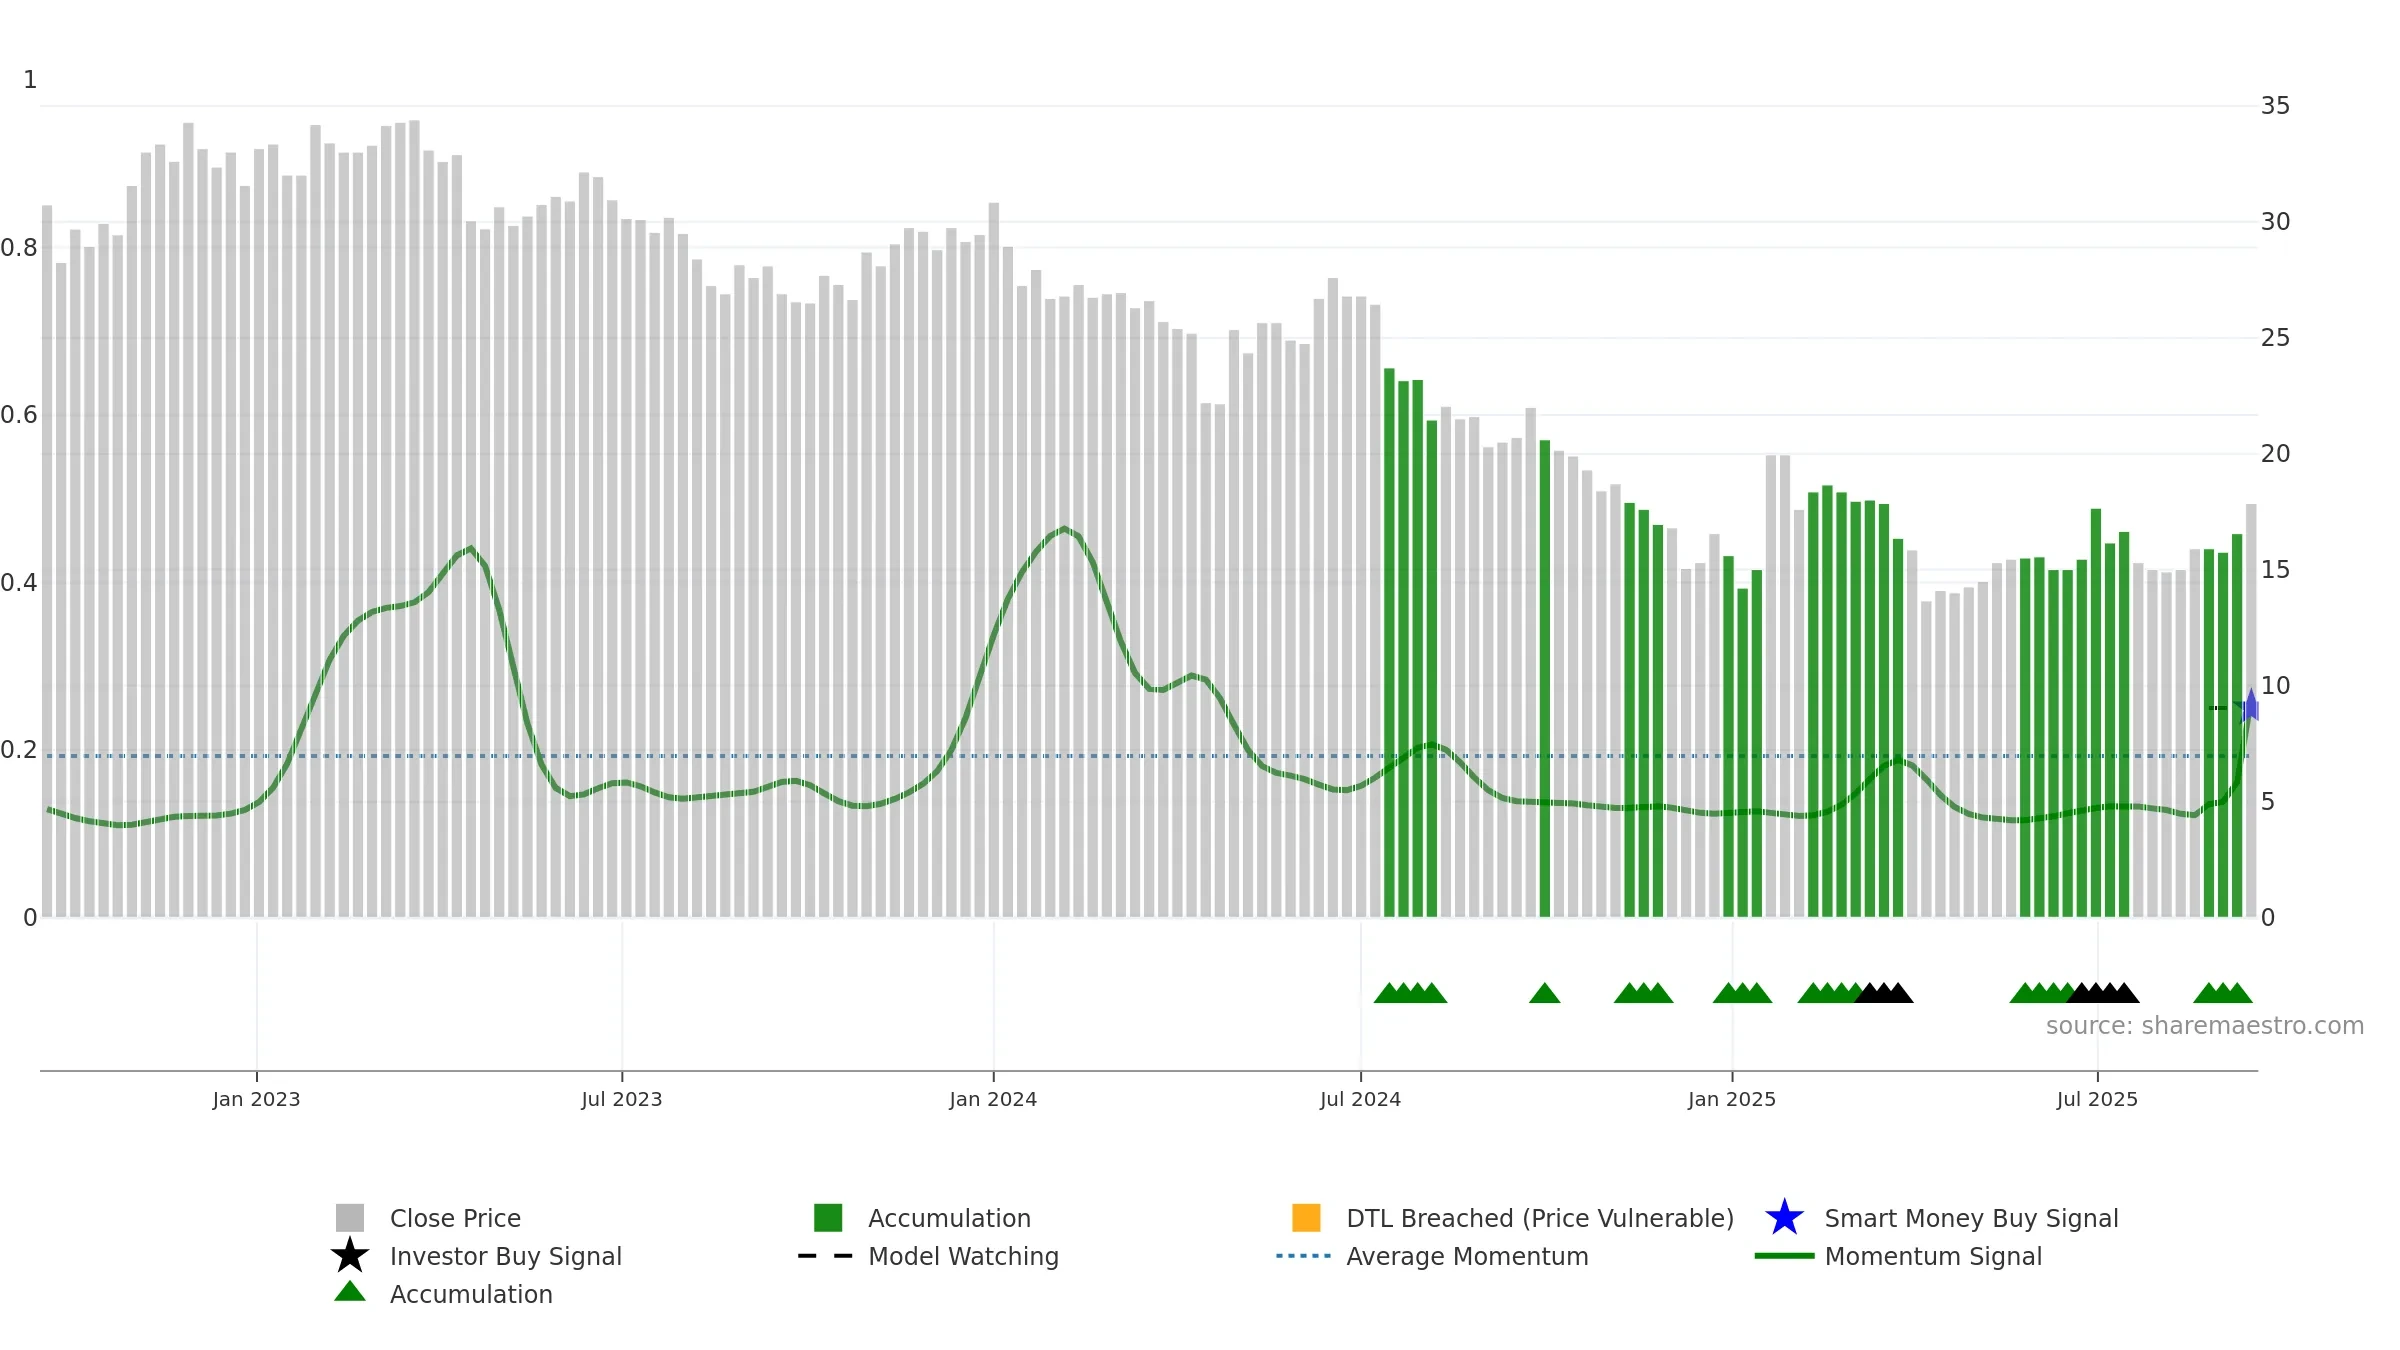Viewport: 2400px width, 1350px height.
Task: Click the sharemaestro.com source text
Action: tap(2205, 1026)
